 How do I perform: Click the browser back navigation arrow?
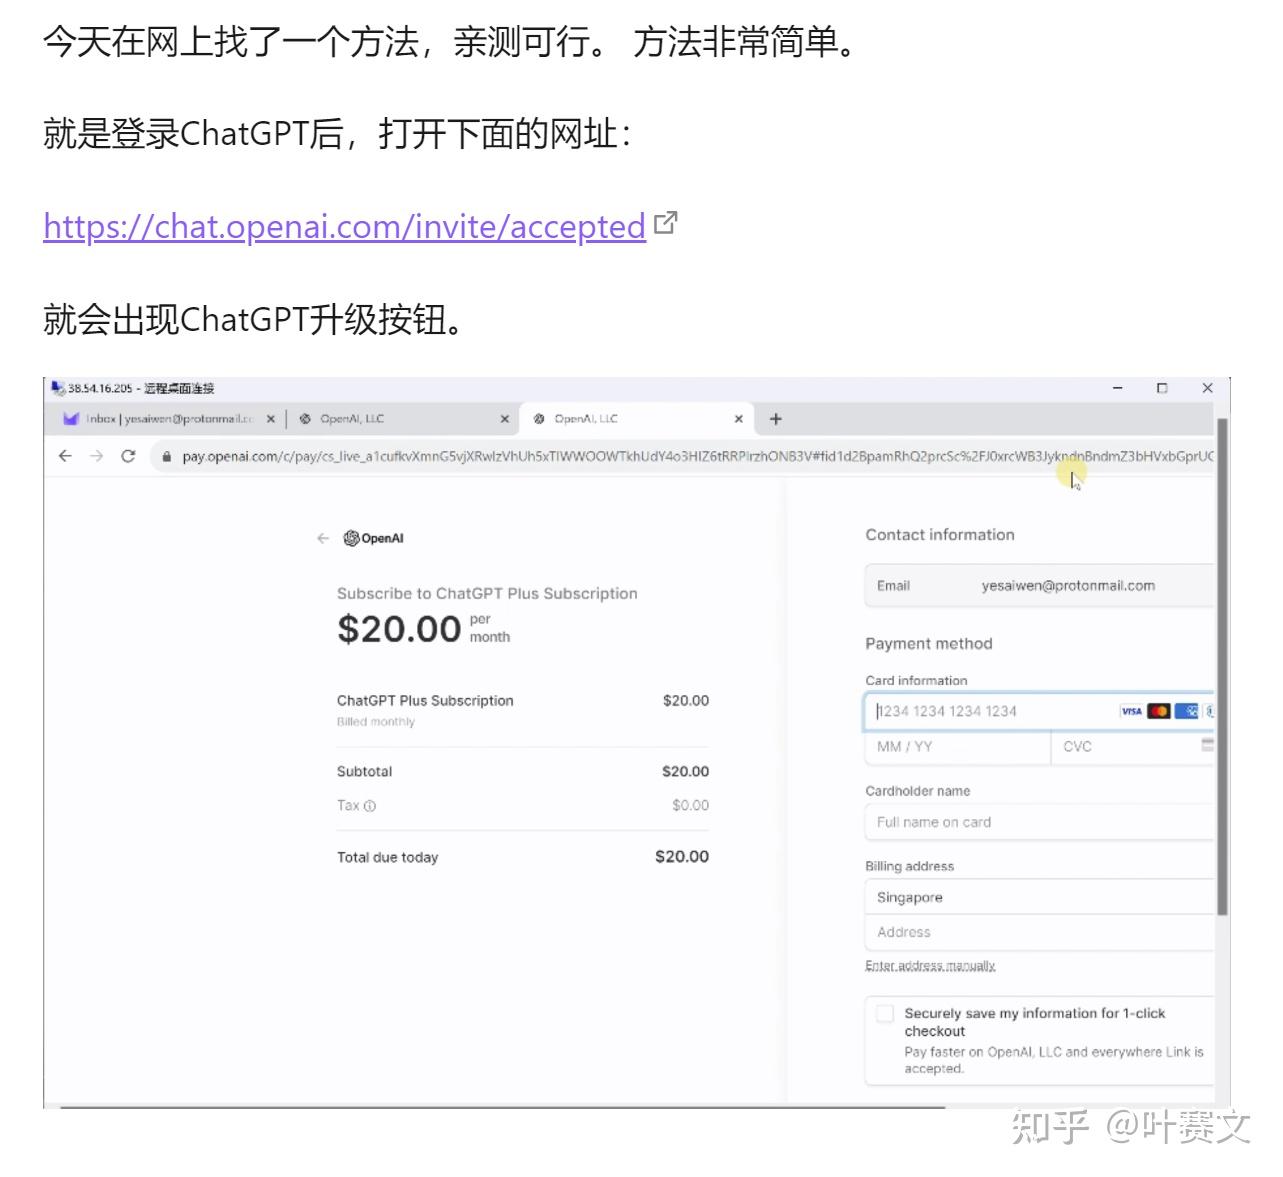pyautogui.click(x=65, y=455)
